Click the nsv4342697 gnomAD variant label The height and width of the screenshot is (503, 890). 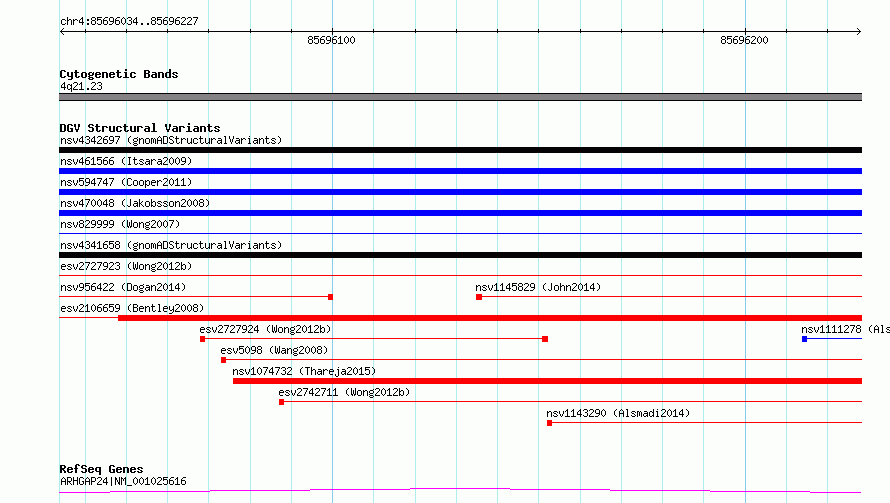click(171, 140)
